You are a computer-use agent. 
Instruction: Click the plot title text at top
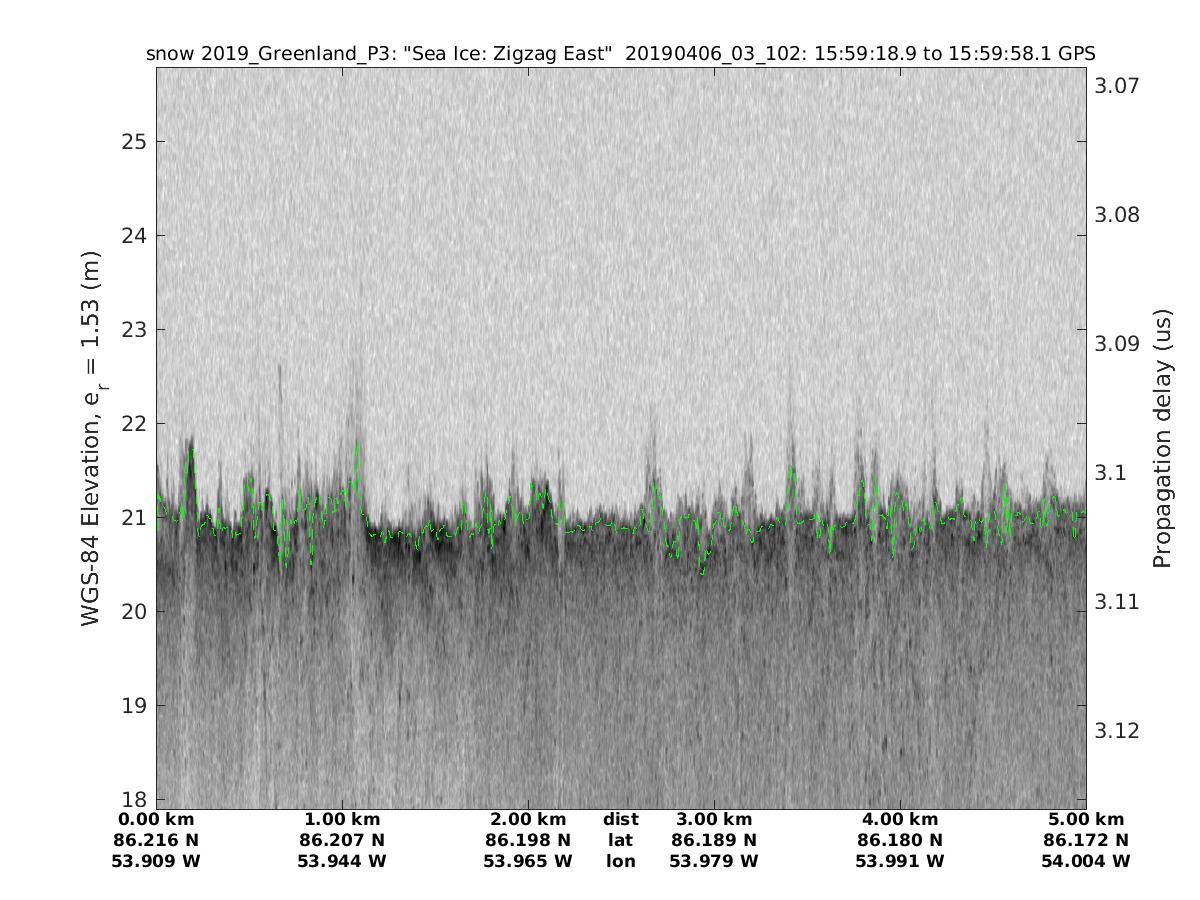620,54
